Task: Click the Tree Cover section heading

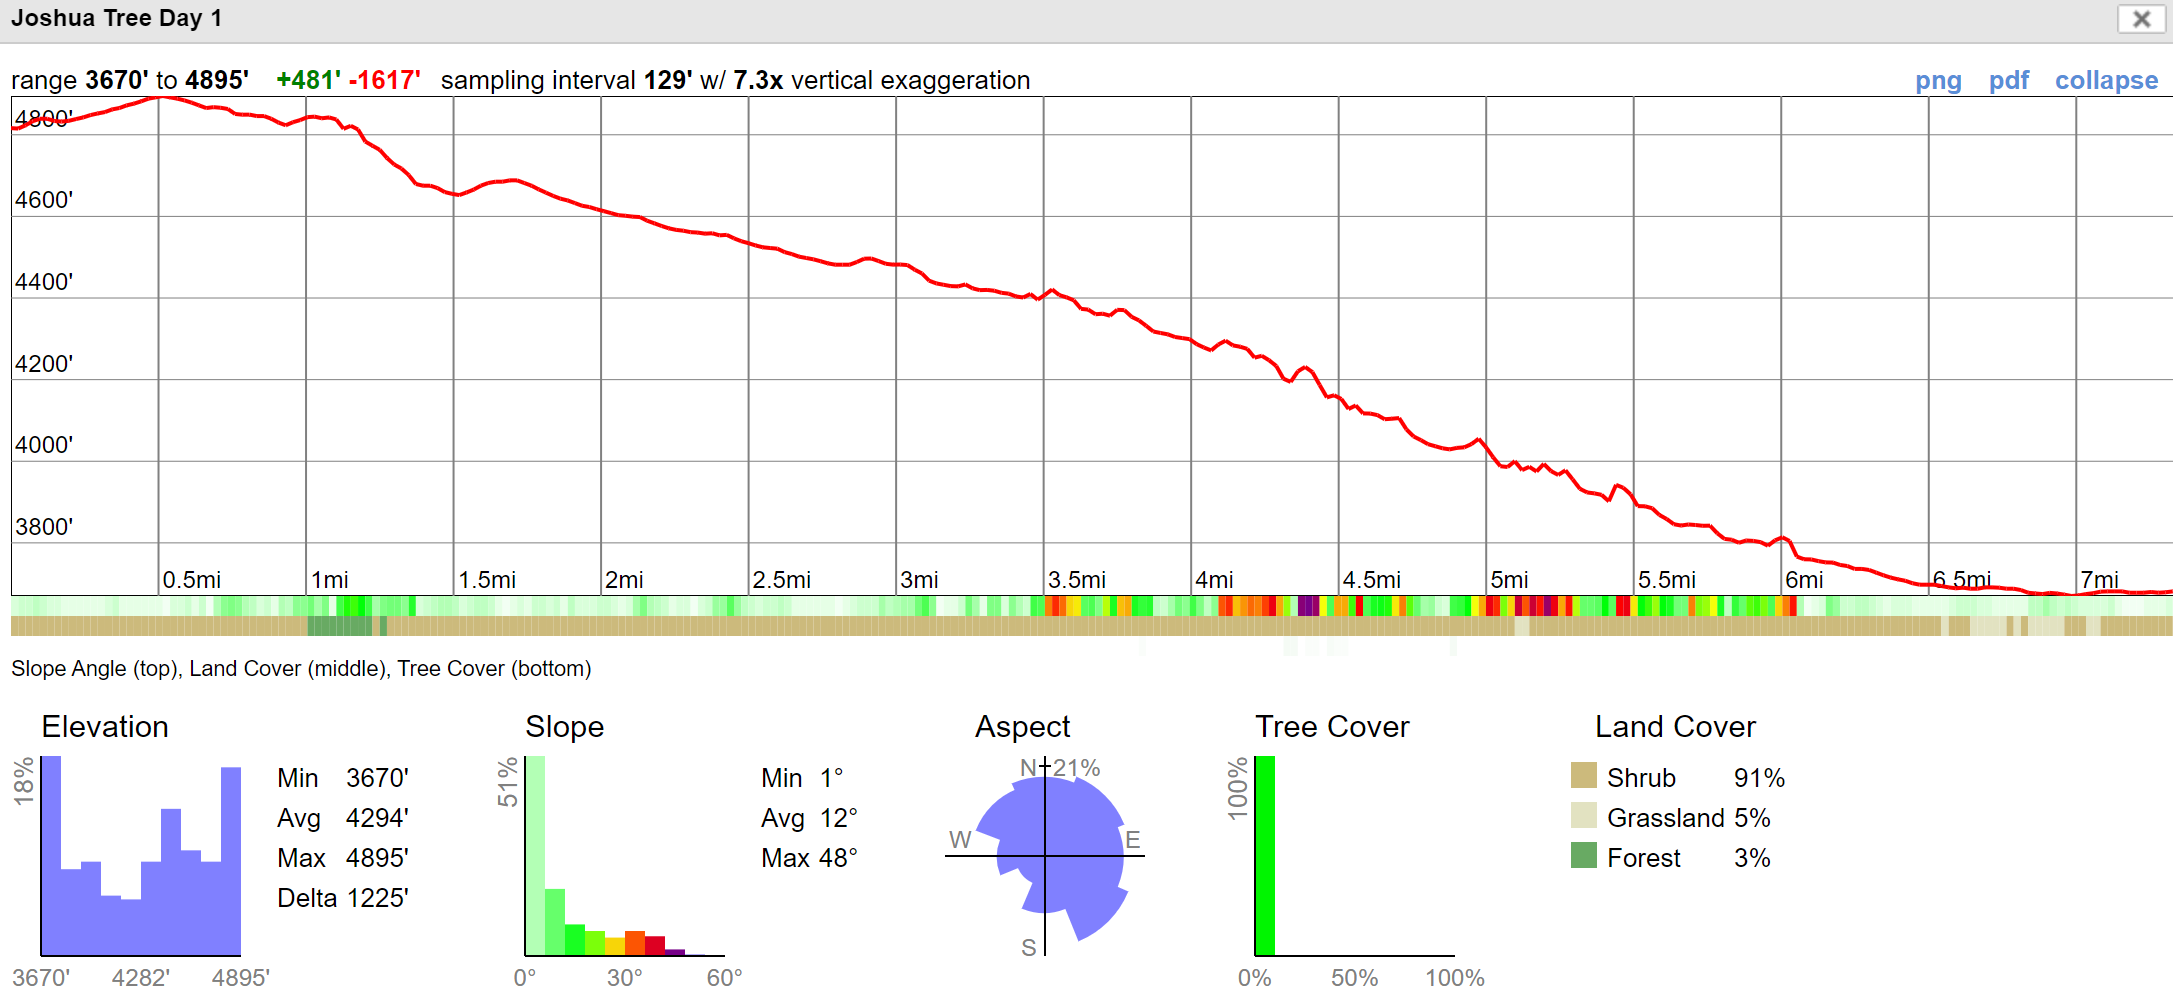Action: pos(1332,727)
